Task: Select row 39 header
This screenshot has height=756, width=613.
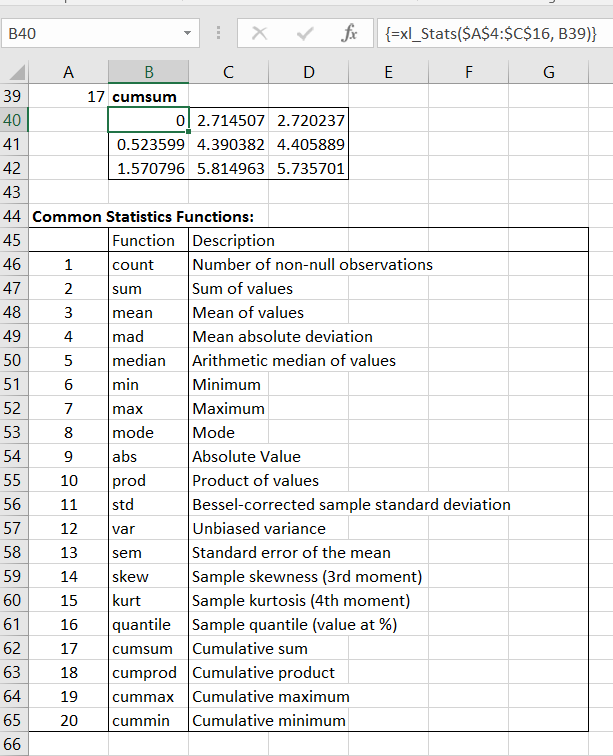Action: click(x=13, y=97)
